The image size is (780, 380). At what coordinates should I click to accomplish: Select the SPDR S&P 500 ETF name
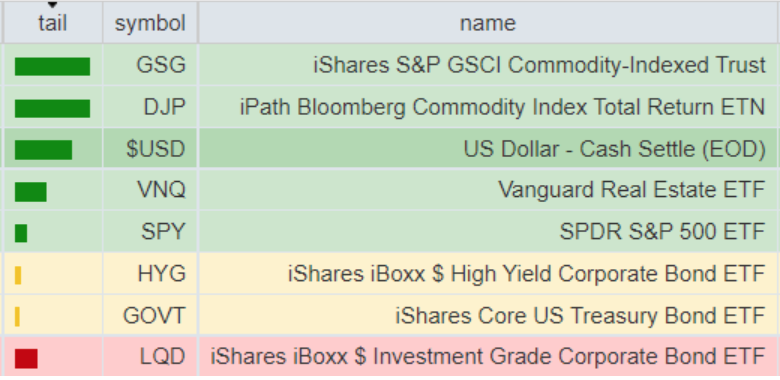coord(662,231)
